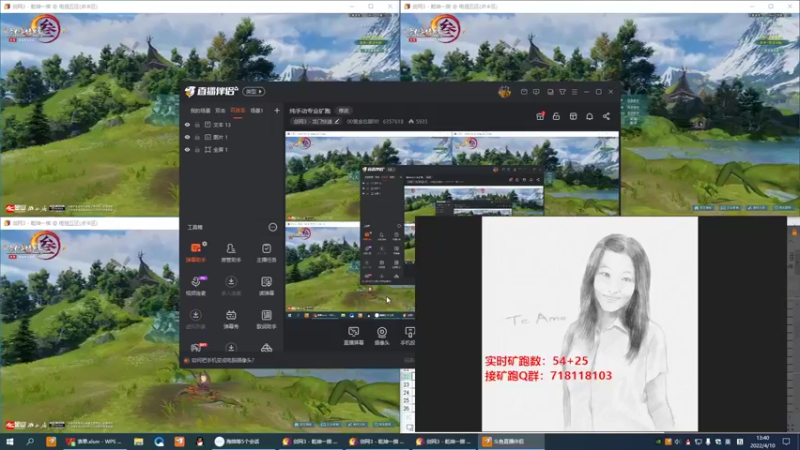Add a 手机投屏 source
Viewport: 800px width, 450px height.
[408, 336]
